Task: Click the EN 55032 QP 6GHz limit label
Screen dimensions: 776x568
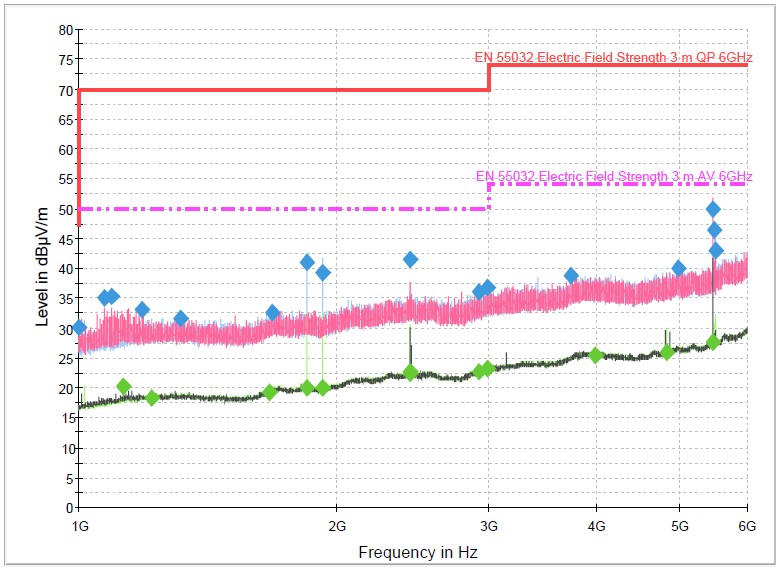Action: (613, 57)
